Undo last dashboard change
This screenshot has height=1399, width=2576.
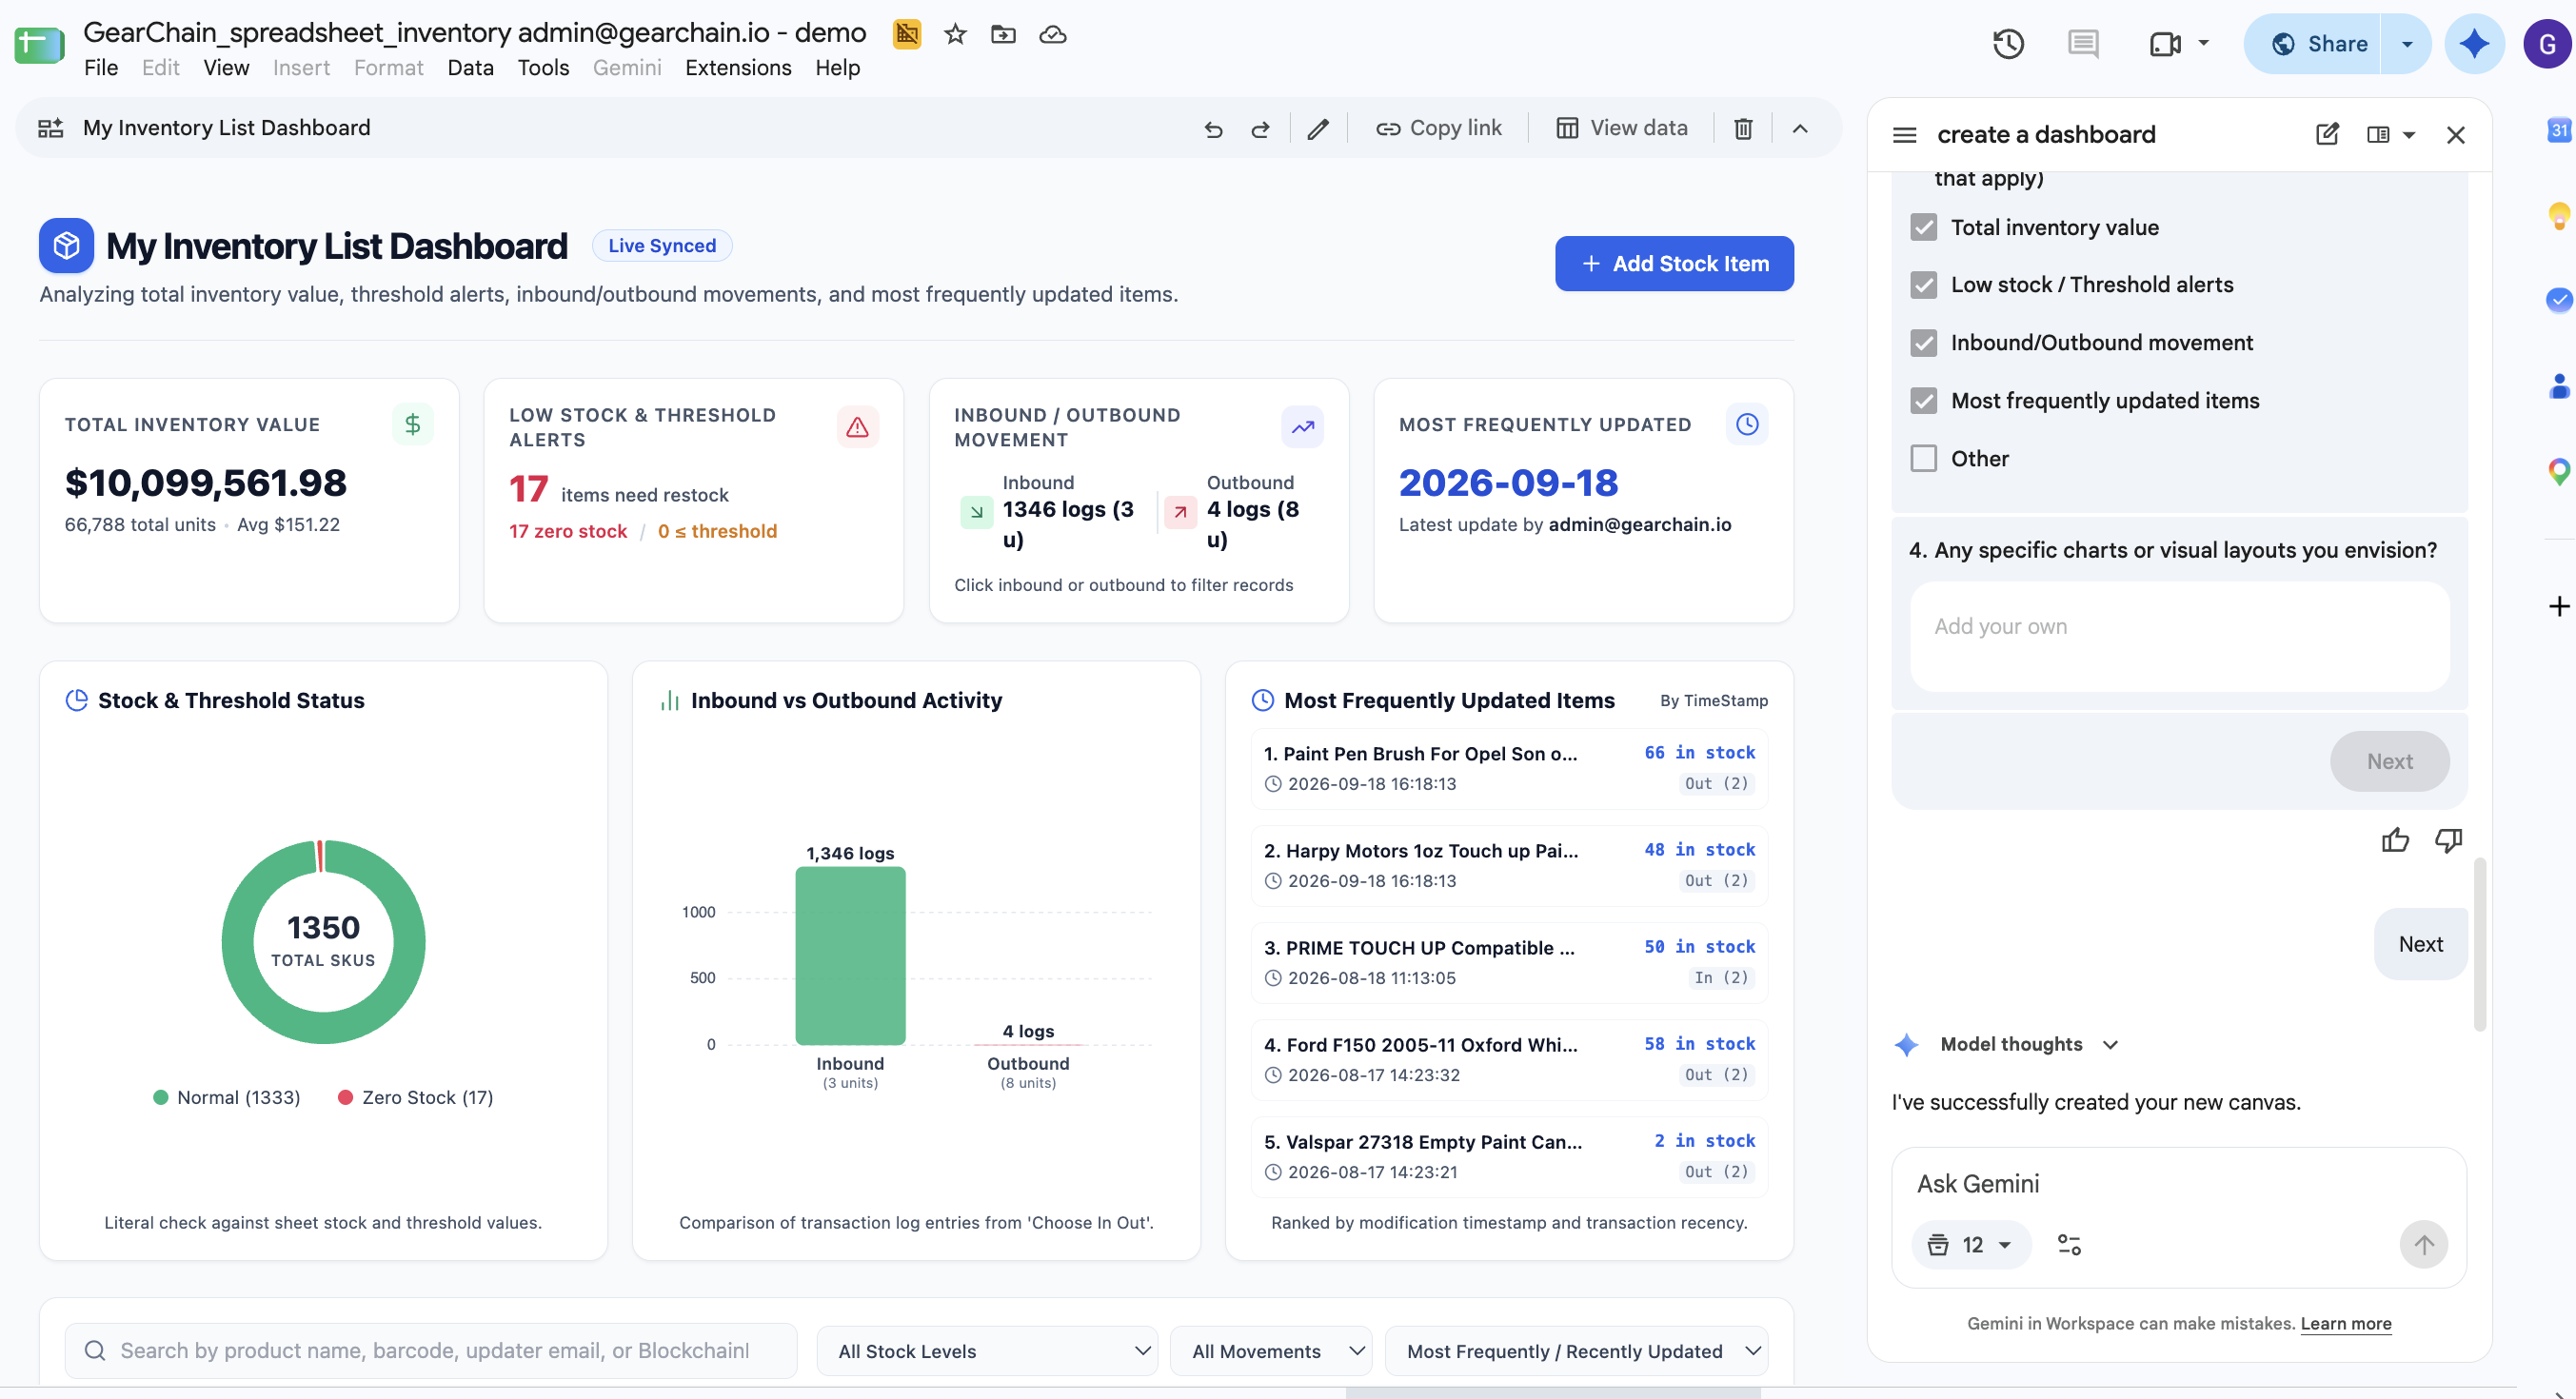pos(1213,129)
